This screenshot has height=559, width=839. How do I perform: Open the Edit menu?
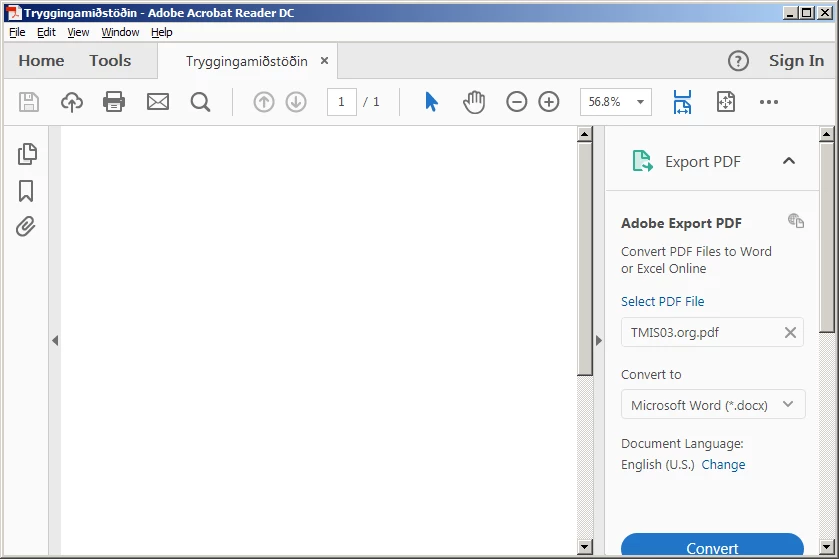47,32
